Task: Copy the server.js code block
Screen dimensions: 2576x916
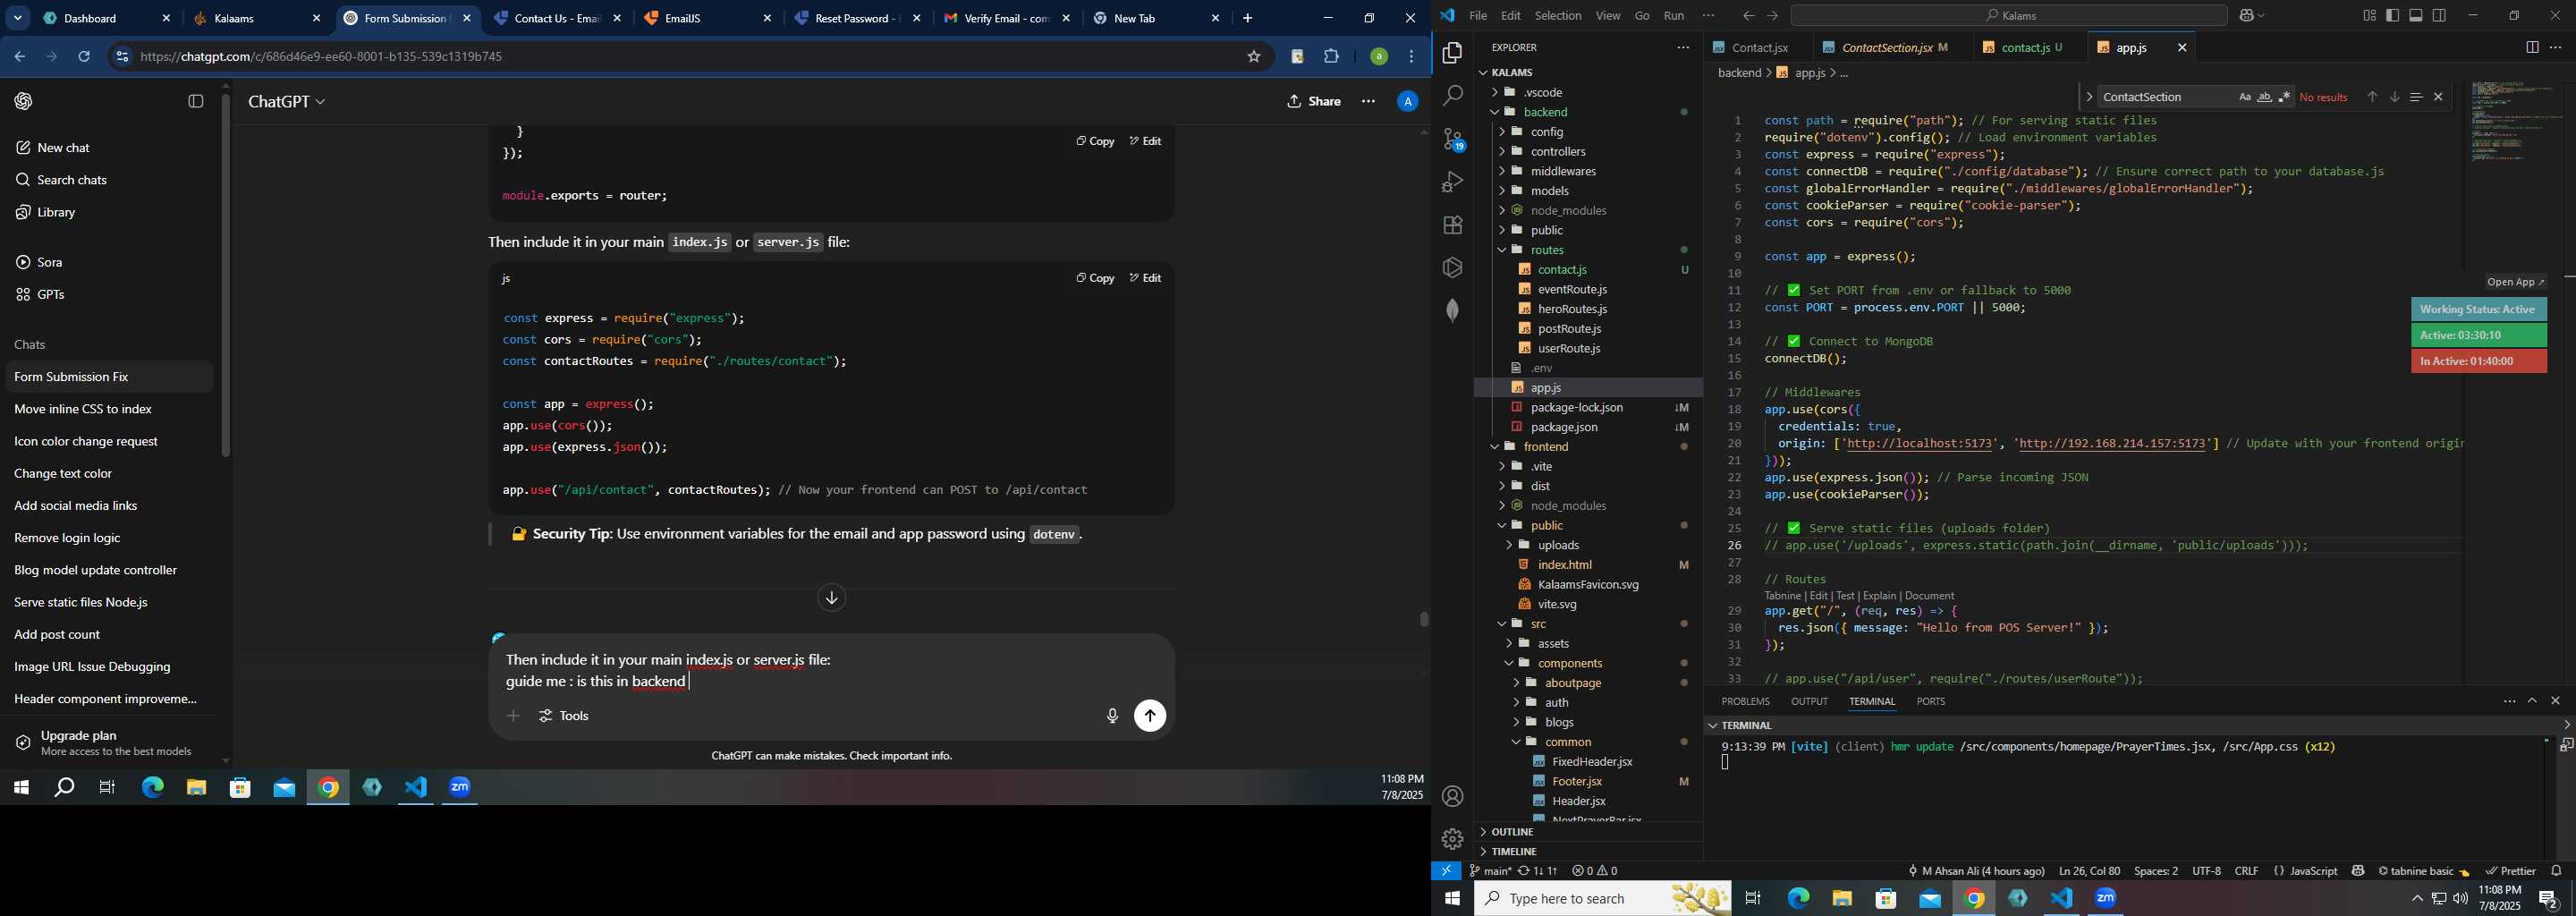Action: tap(1095, 278)
